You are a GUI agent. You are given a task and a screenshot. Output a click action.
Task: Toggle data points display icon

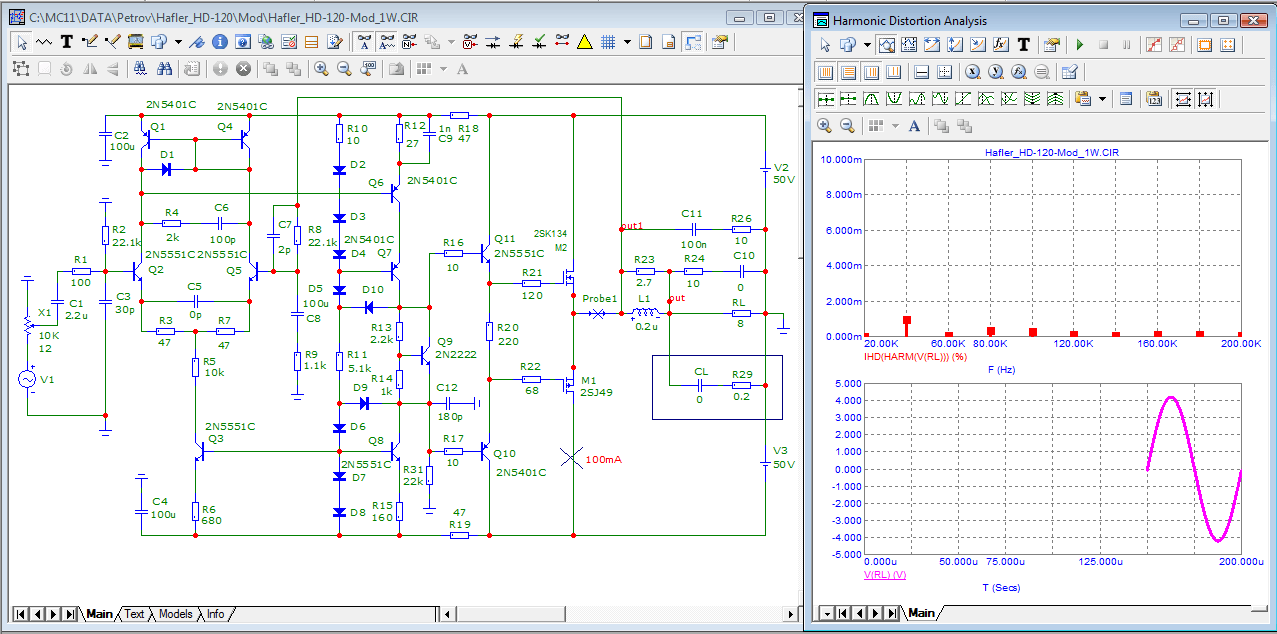pyautogui.click(x=1154, y=45)
